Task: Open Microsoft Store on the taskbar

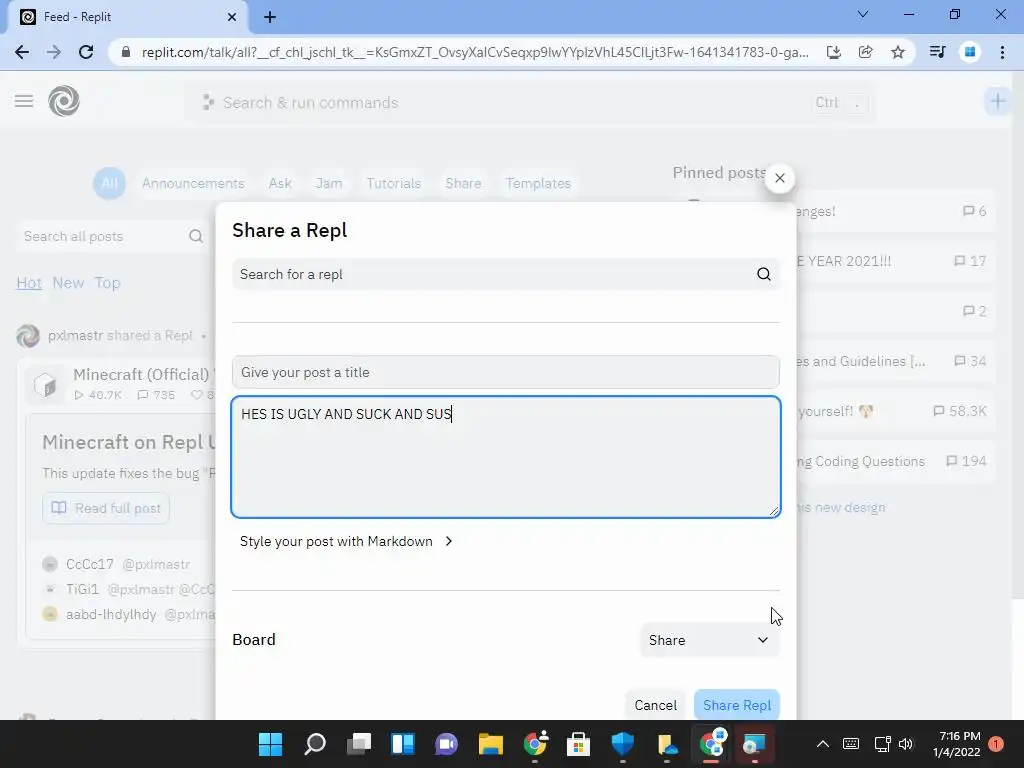Action: click(578, 744)
